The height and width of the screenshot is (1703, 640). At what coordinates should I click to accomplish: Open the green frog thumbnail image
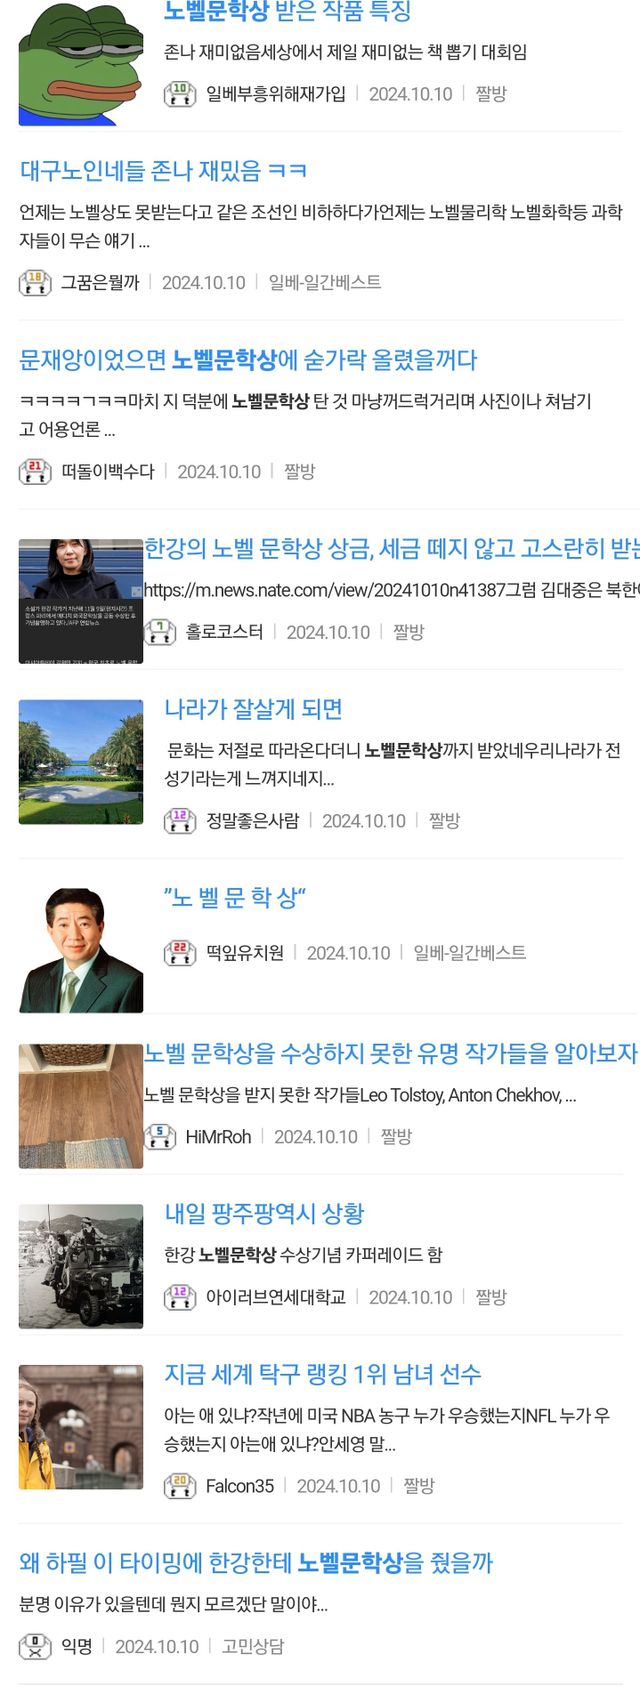81,62
